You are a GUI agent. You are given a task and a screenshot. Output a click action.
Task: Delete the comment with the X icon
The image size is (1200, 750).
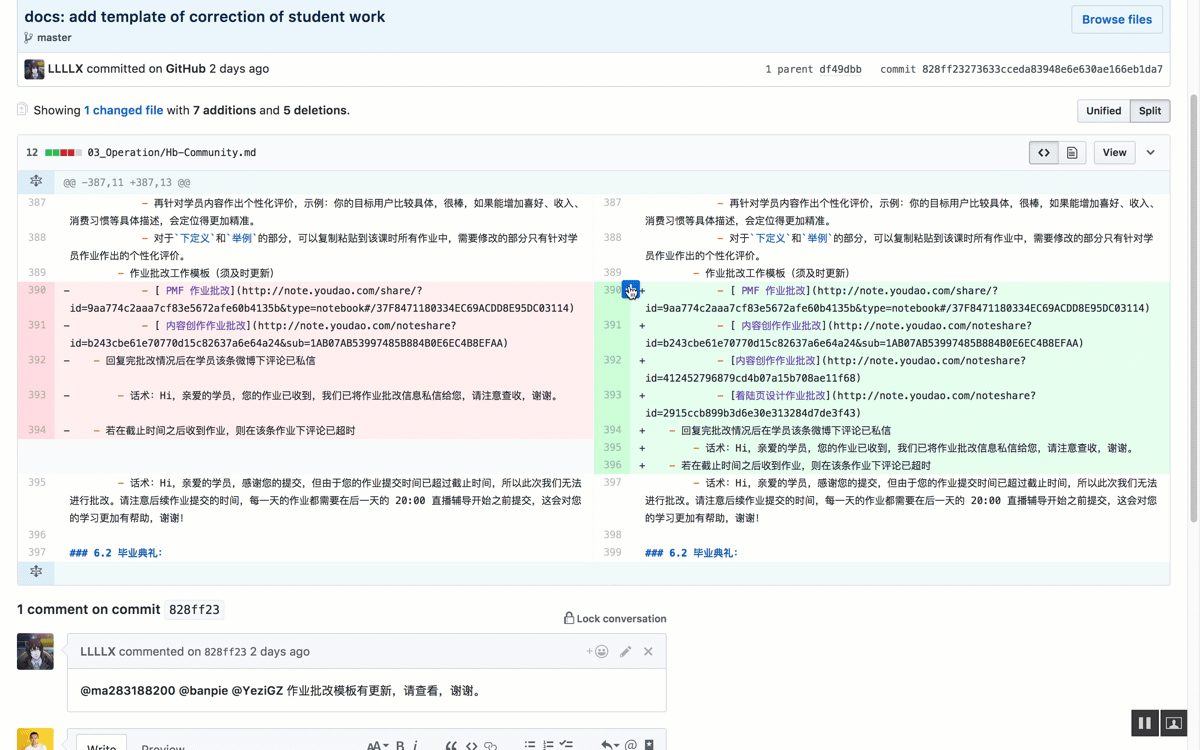pyautogui.click(x=648, y=652)
